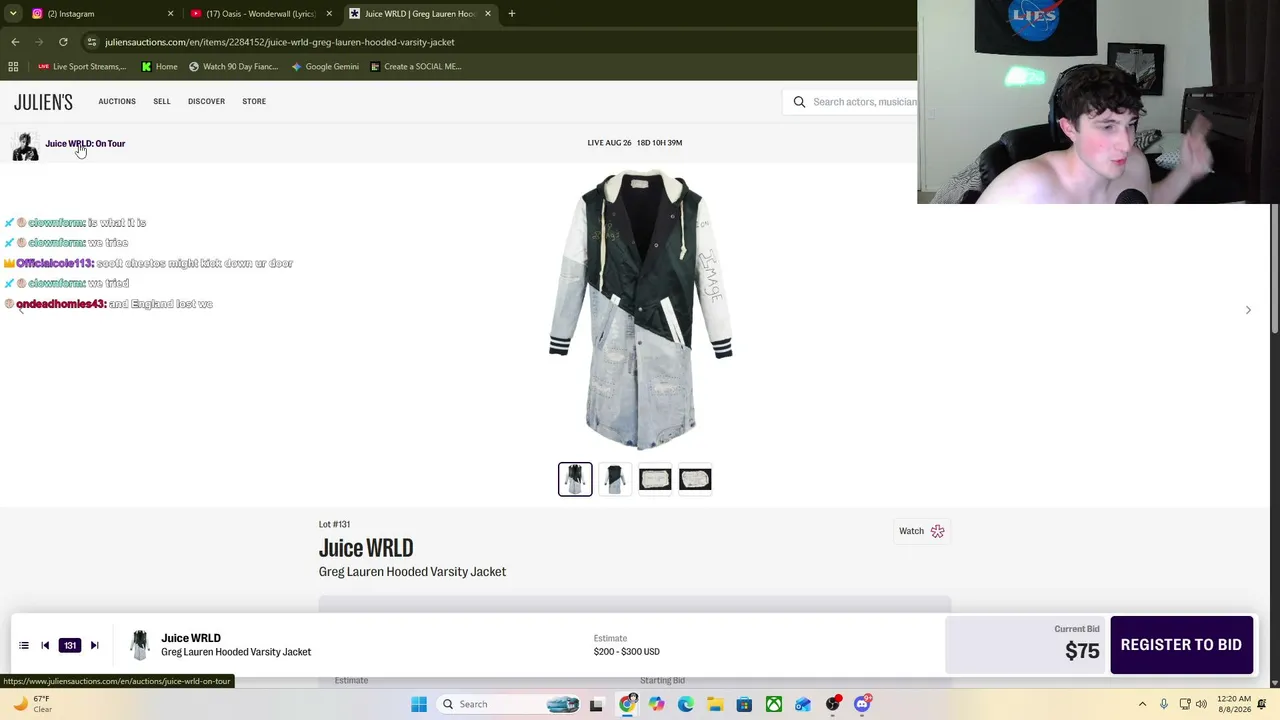Open the Discover menu
Viewport: 1280px width, 720px height.
(206, 101)
